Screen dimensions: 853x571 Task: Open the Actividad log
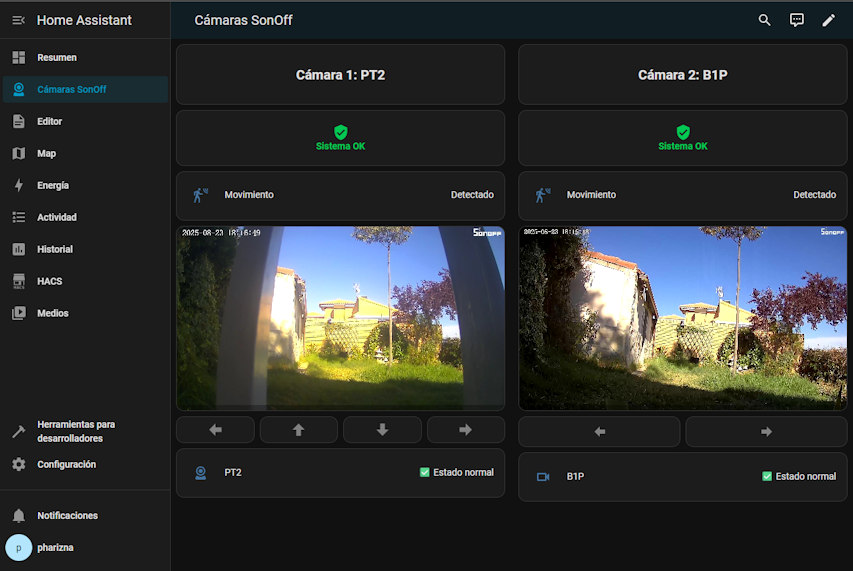(x=85, y=217)
